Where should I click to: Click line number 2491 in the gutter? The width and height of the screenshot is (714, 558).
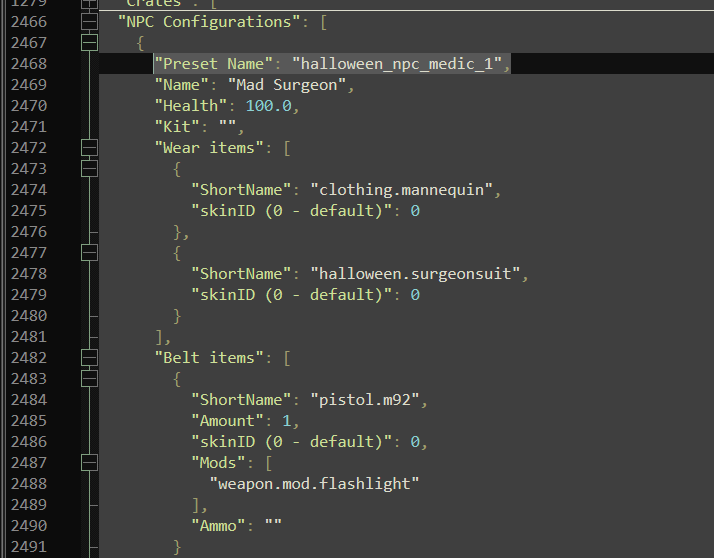click(29, 547)
